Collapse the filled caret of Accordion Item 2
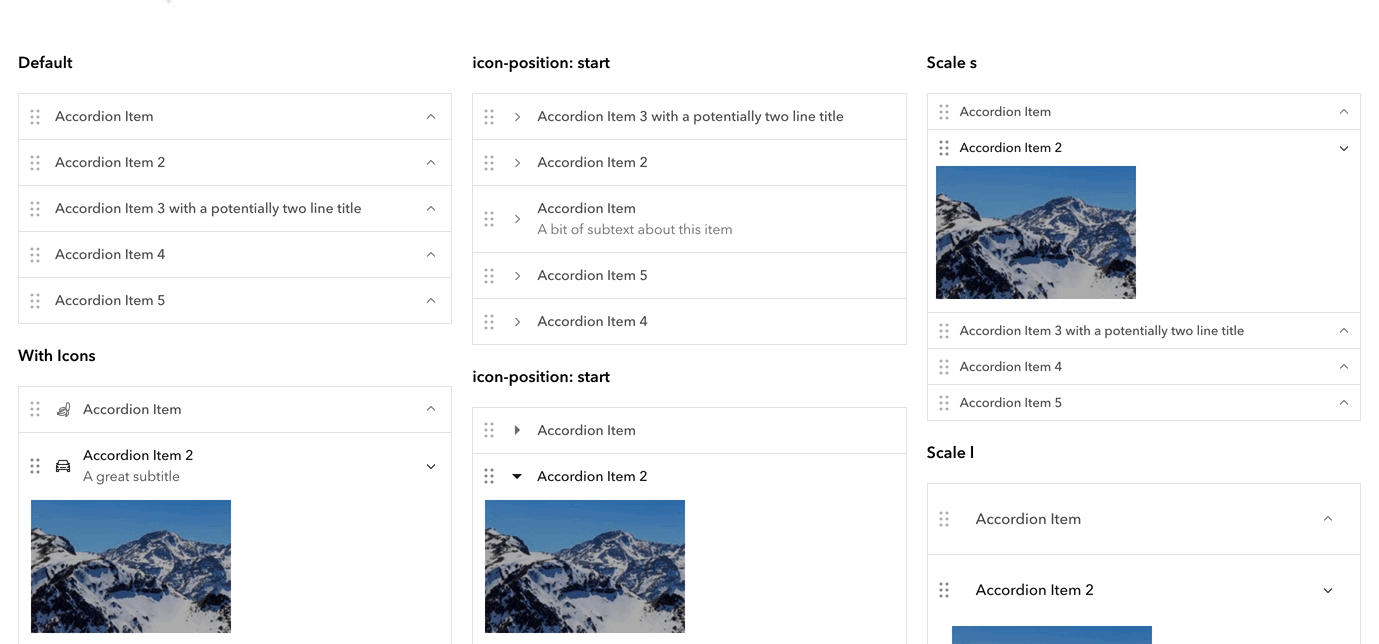This screenshot has height=644, width=1379. pyautogui.click(x=517, y=476)
